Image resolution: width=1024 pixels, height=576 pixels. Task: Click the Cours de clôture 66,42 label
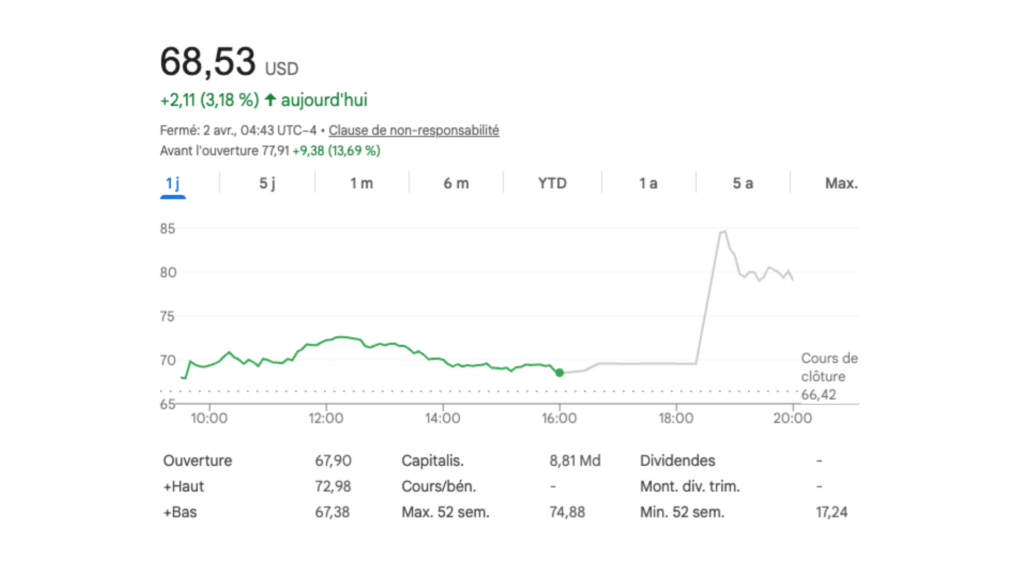pyautogui.click(x=829, y=377)
